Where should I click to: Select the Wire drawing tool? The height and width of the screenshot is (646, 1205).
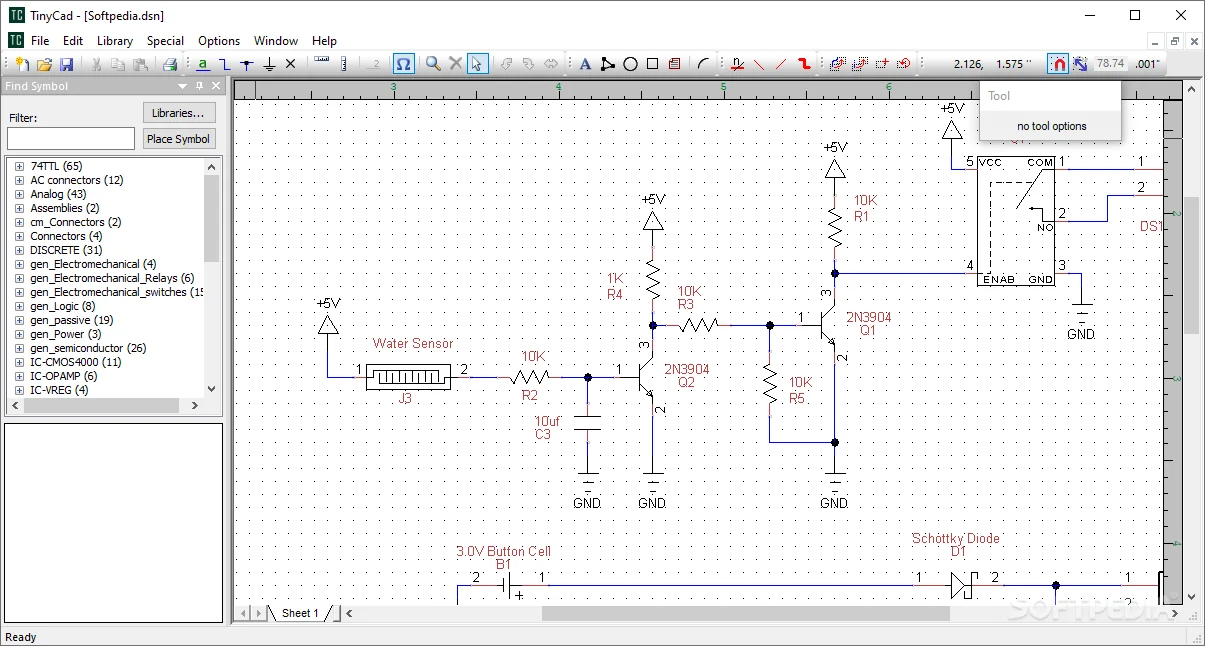[225, 63]
